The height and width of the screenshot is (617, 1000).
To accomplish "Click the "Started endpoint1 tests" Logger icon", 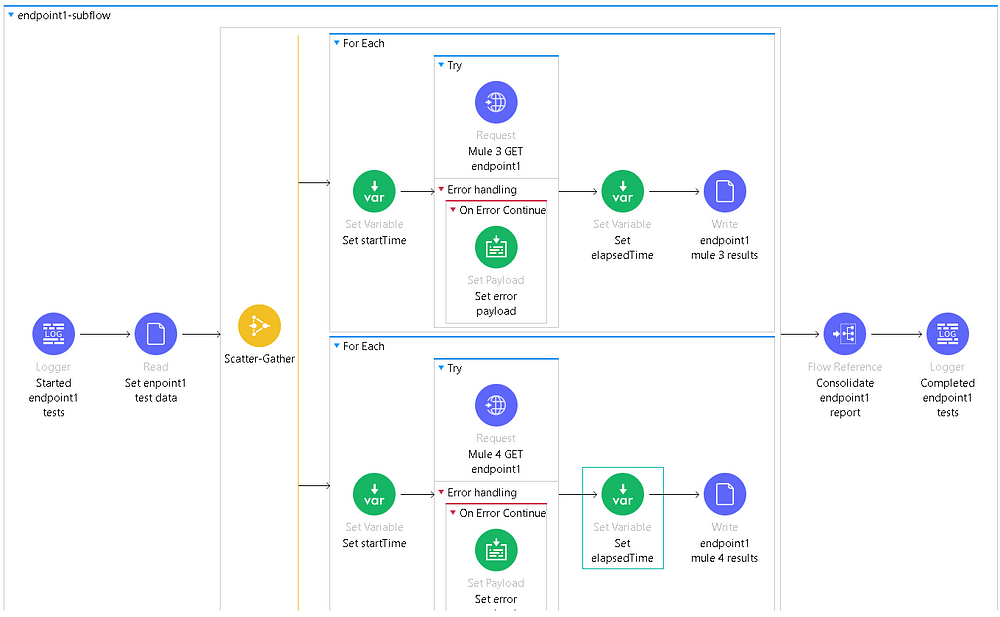I will tap(53, 333).
